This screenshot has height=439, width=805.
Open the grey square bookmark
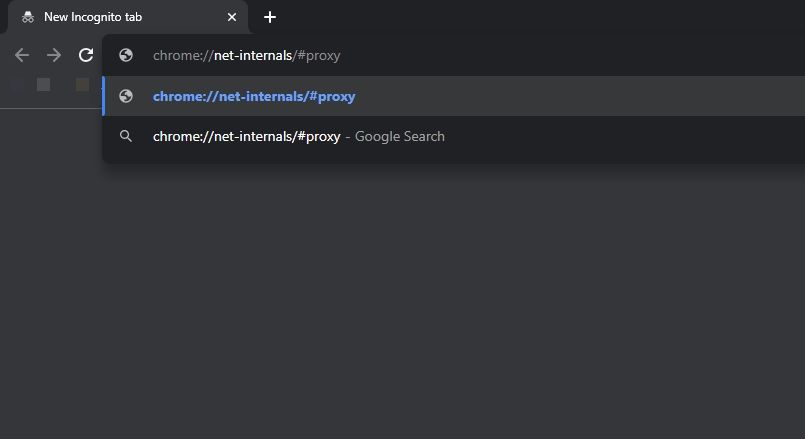coord(43,85)
